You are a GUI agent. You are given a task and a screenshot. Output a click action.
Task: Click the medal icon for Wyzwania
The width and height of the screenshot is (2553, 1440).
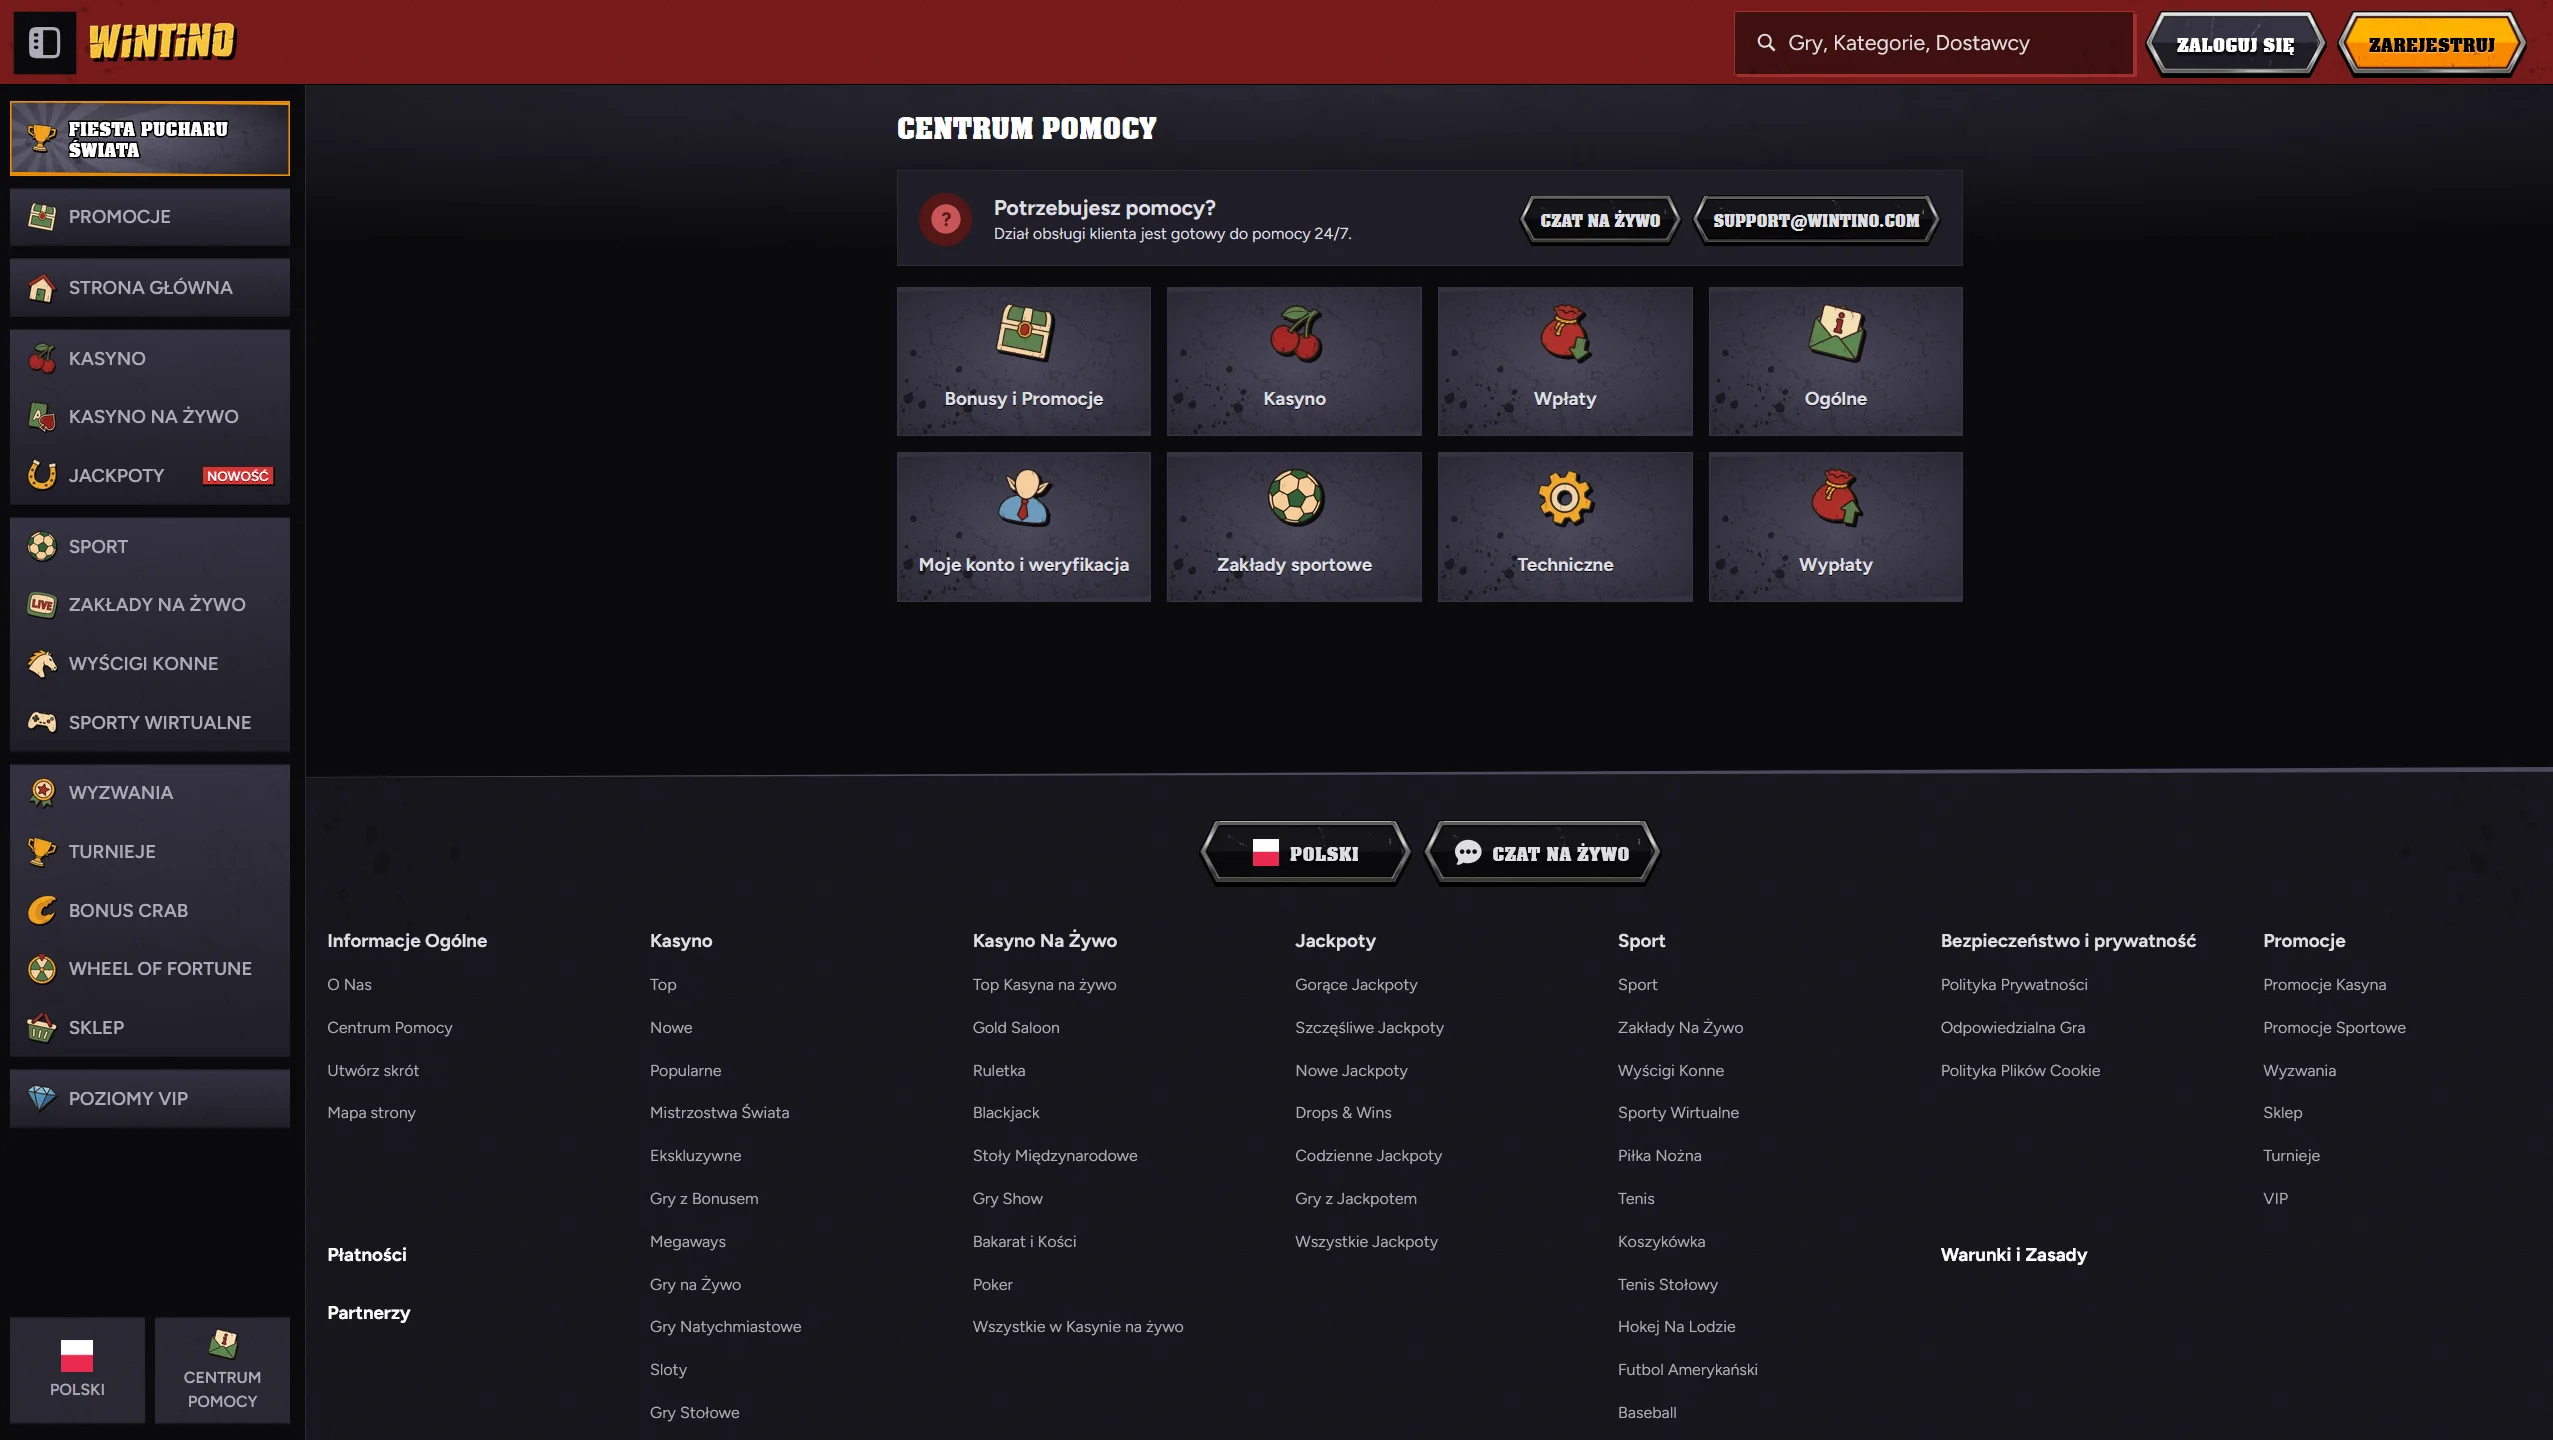pos(41,792)
